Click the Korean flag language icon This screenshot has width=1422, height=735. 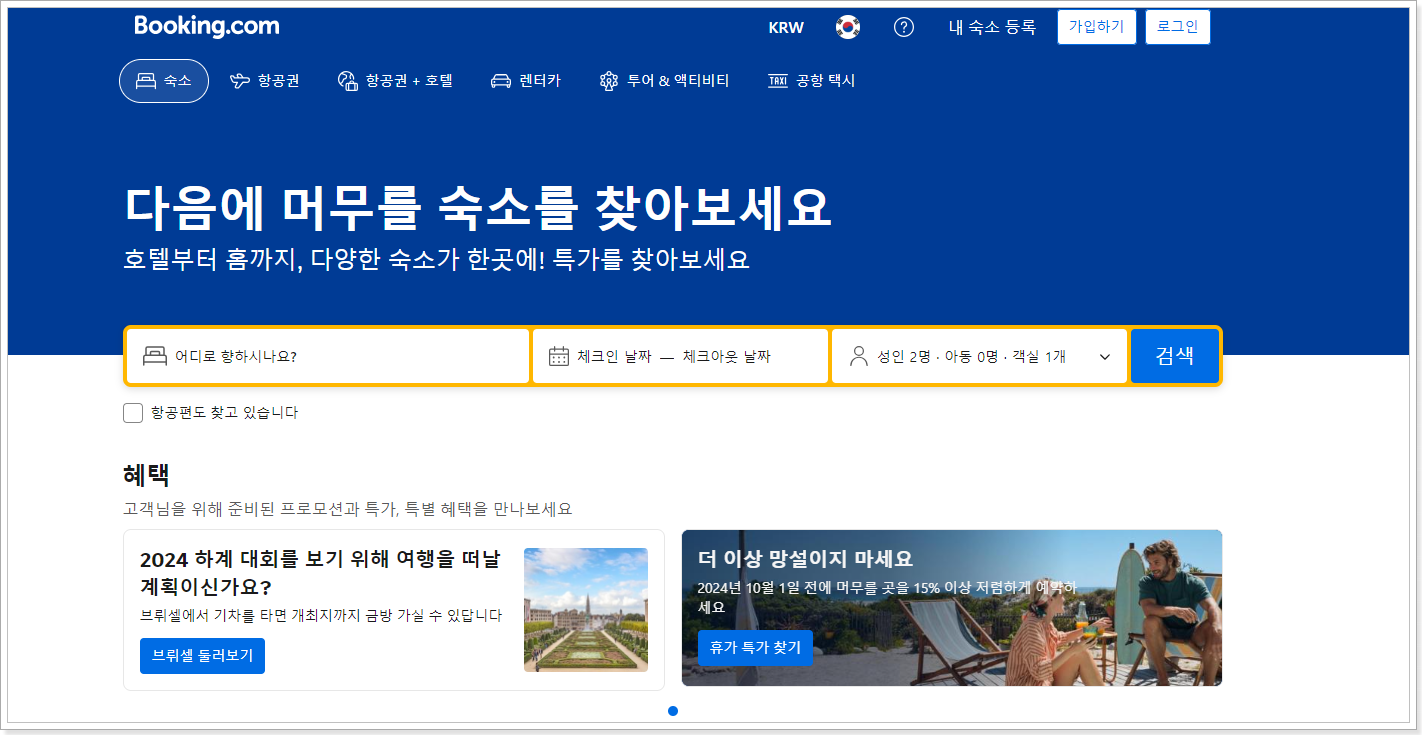pos(848,27)
